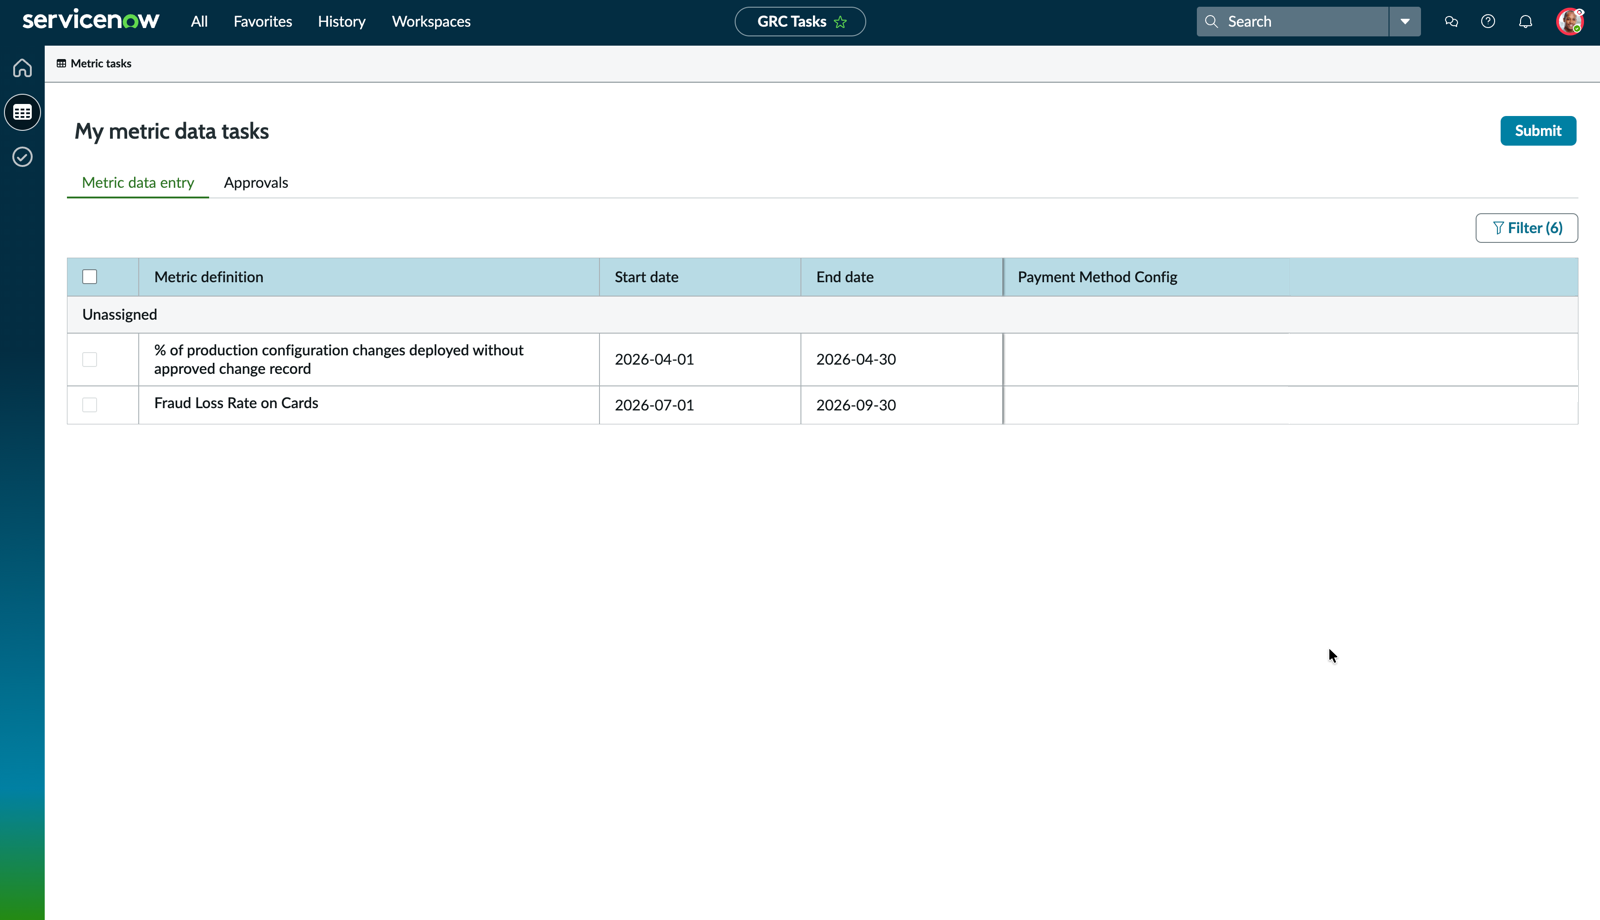1600x920 pixels.
Task: Click the Metric tasks breadcrumb tab icon
Action: click(61, 63)
